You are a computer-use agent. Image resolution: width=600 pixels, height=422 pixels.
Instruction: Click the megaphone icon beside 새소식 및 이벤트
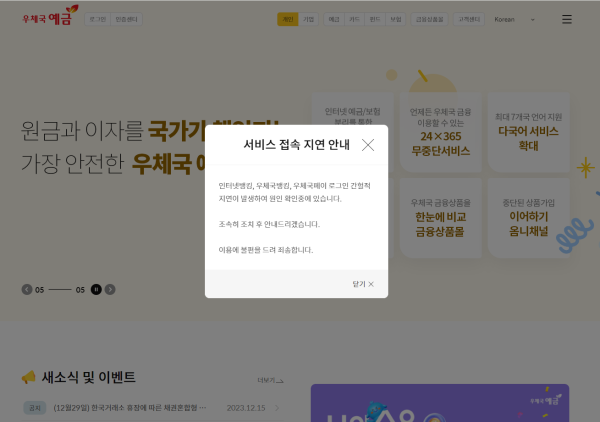click(x=29, y=377)
